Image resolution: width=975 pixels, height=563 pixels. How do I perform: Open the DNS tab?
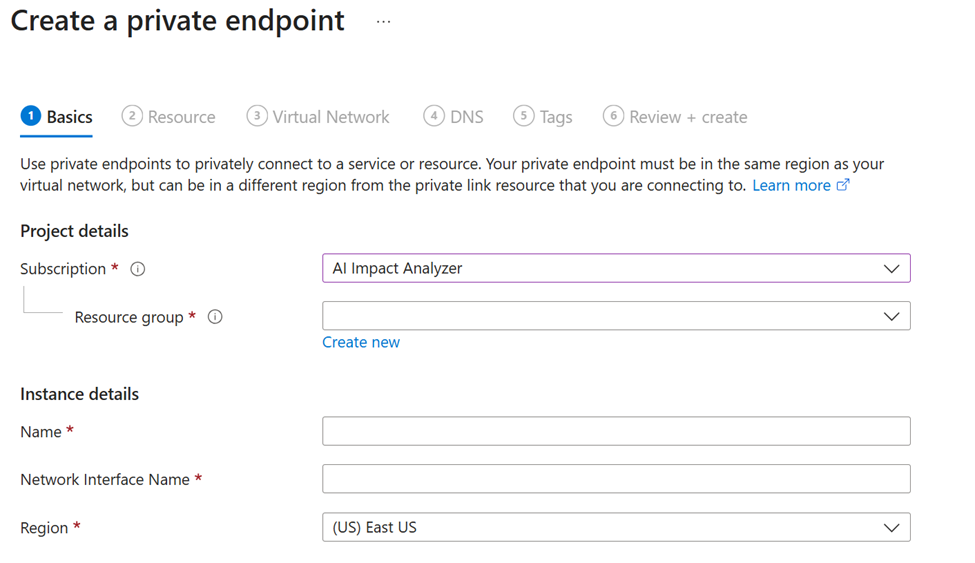tap(466, 117)
